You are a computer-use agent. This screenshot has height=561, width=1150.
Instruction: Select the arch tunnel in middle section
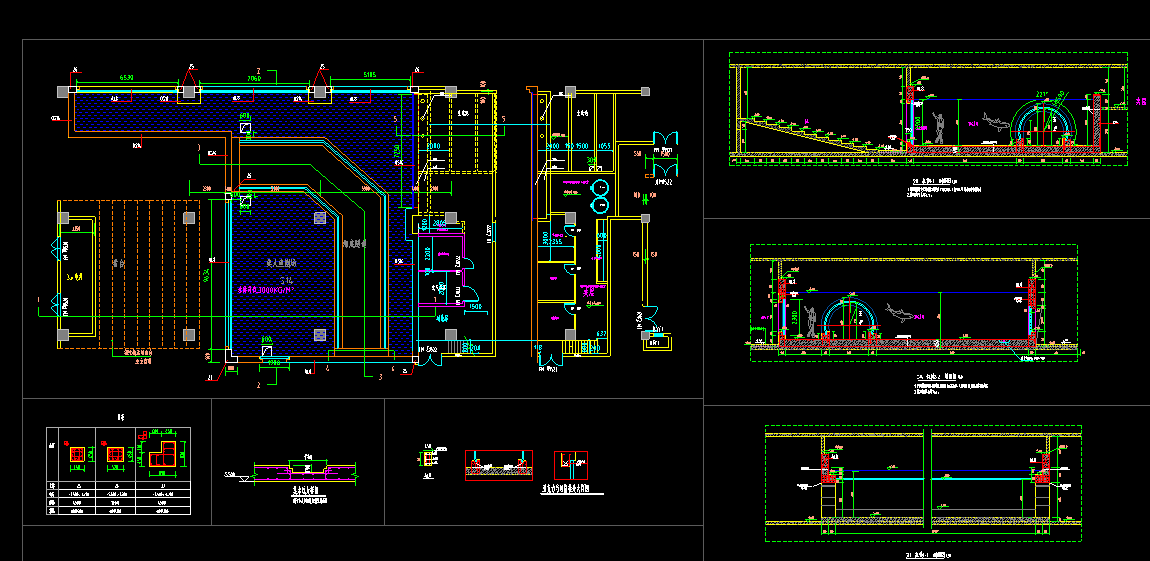tap(857, 319)
